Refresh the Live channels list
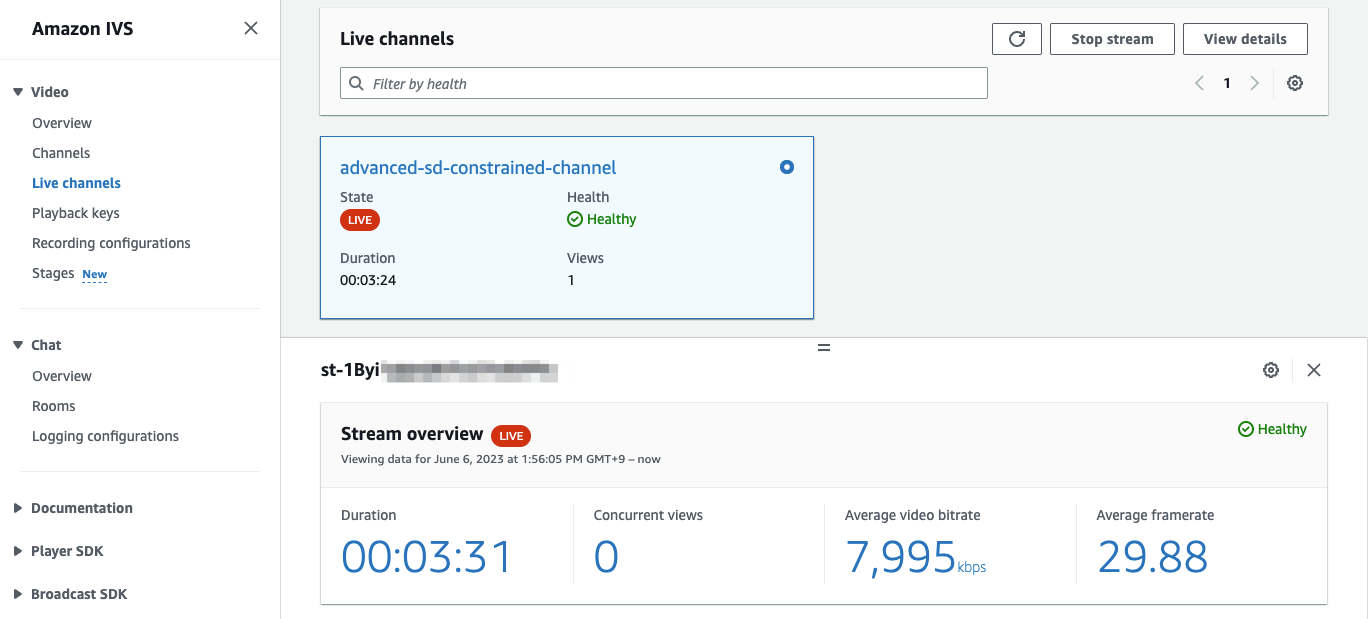This screenshot has width=1368, height=619. coord(1016,39)
